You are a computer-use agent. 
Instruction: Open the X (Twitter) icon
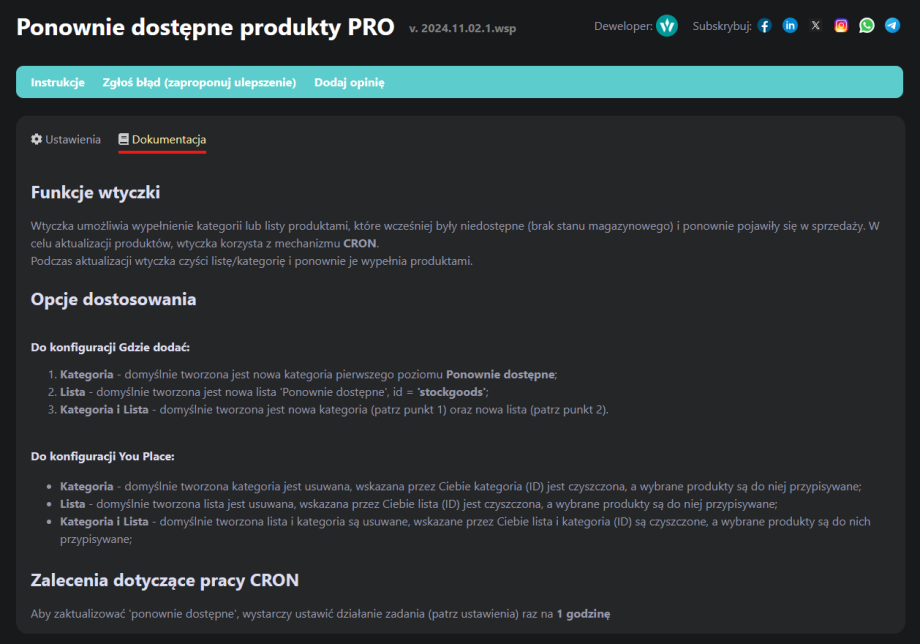coord(816,26)
